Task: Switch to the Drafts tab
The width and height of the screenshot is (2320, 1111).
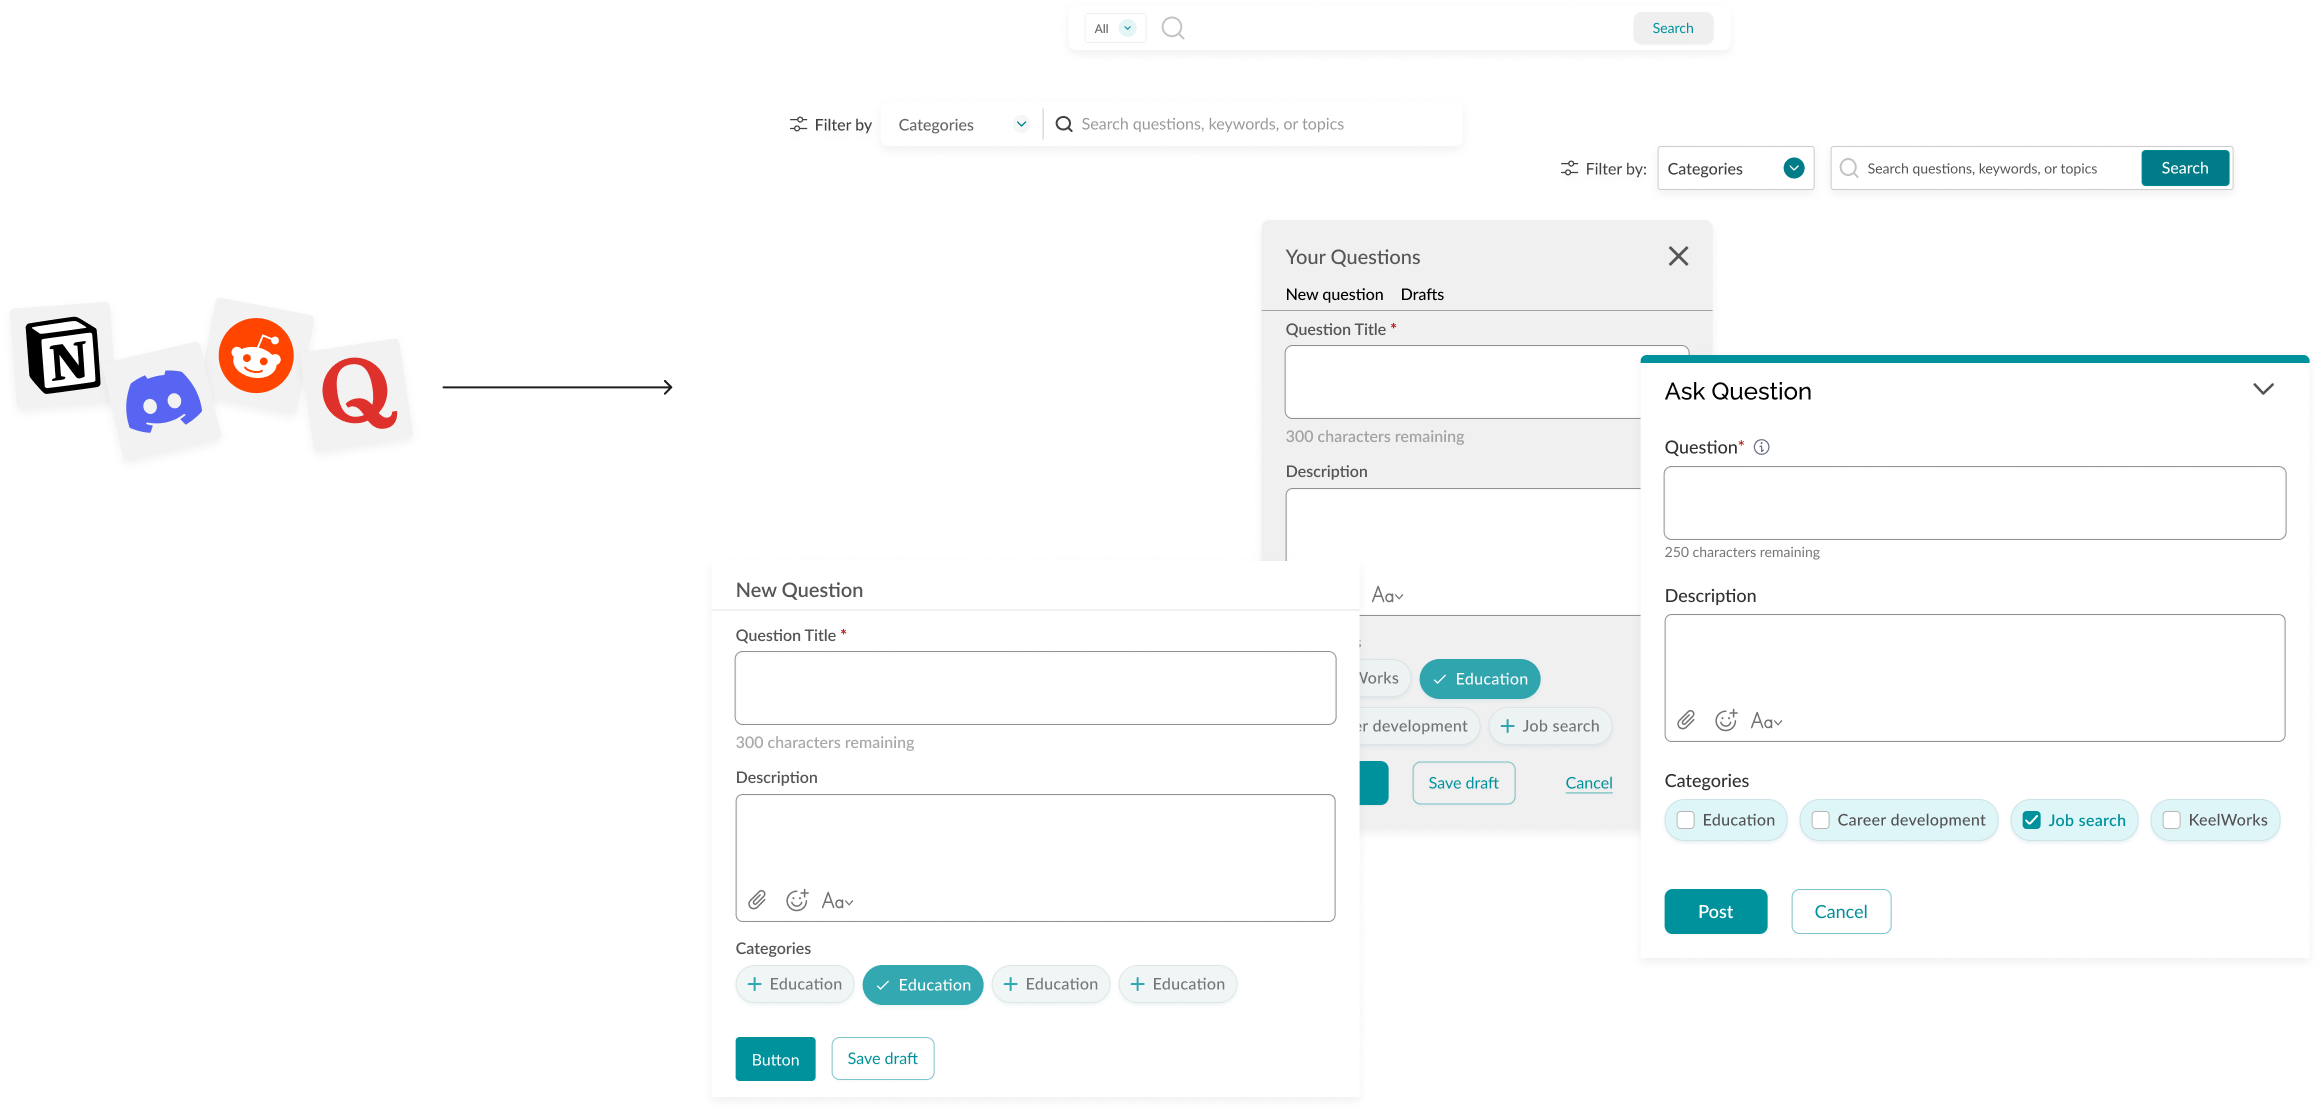Action: pos(1422,294)
